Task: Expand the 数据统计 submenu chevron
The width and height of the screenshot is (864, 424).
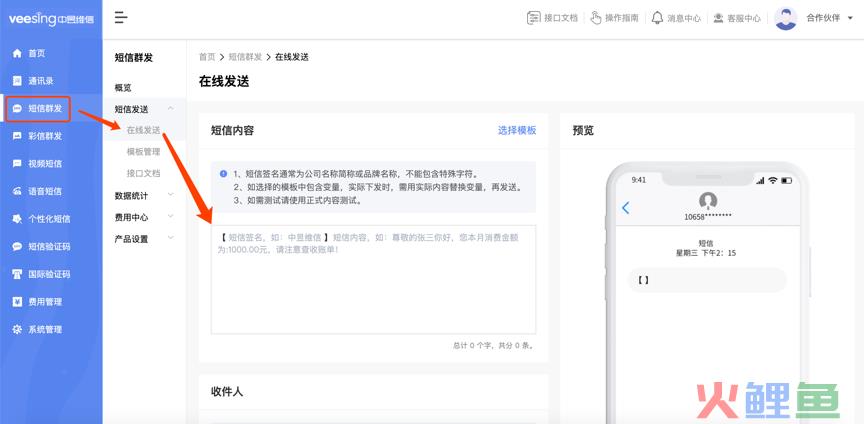Action: [x=170, y=195]
